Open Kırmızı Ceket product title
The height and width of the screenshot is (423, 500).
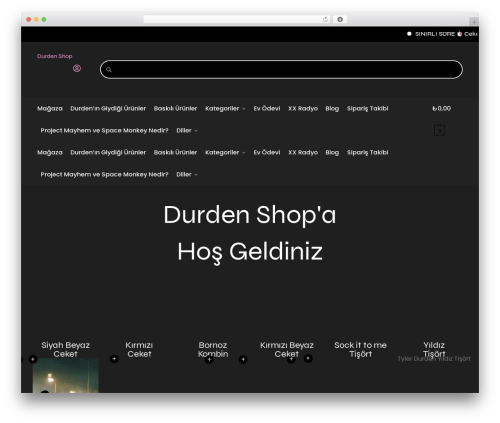tap(139, 349)
